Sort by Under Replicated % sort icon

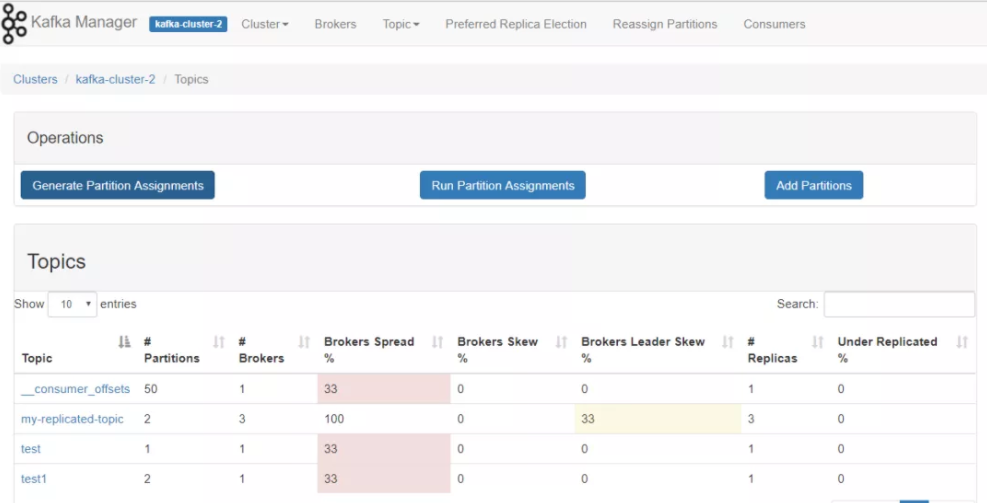962,342
